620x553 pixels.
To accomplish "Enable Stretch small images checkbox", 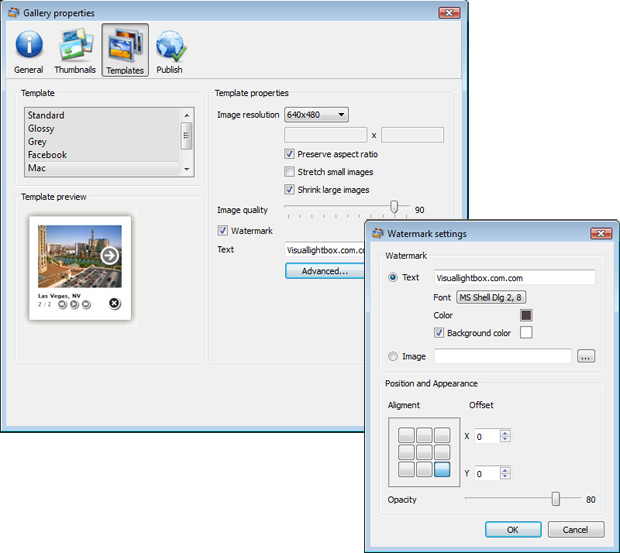I will pyautogui.click(x=290, y=172).
